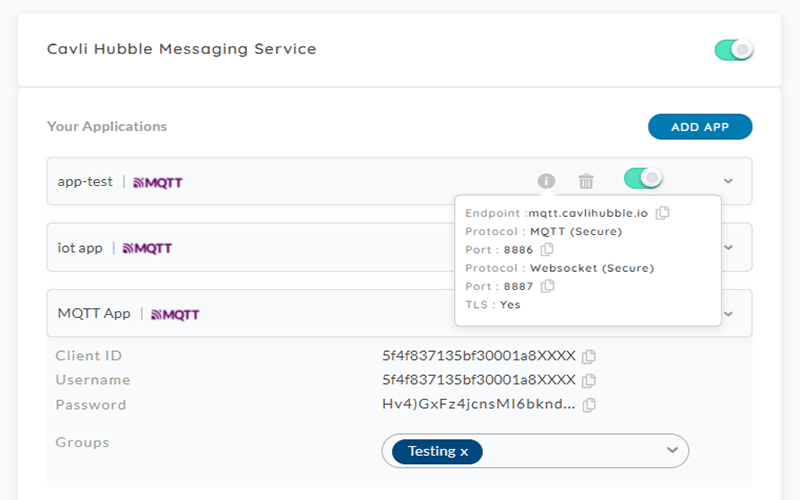
Task: Click the app-test application name
Action: [85, 182]
